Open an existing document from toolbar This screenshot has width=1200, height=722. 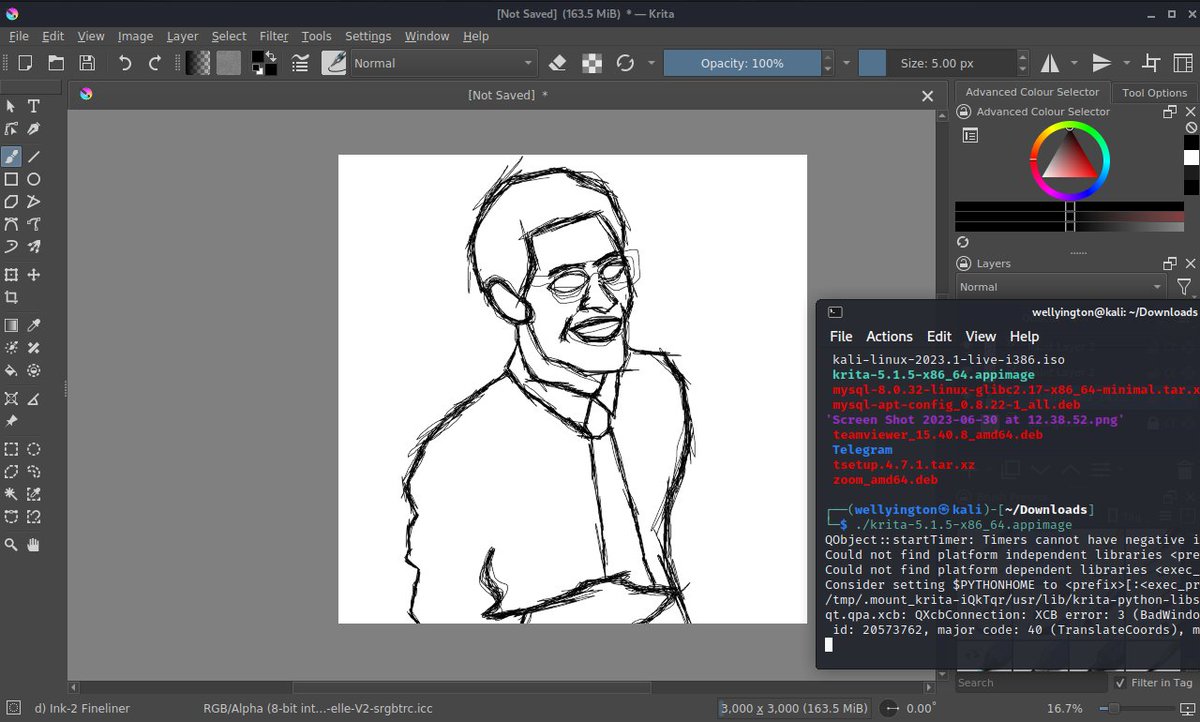[x=56, y=63]
